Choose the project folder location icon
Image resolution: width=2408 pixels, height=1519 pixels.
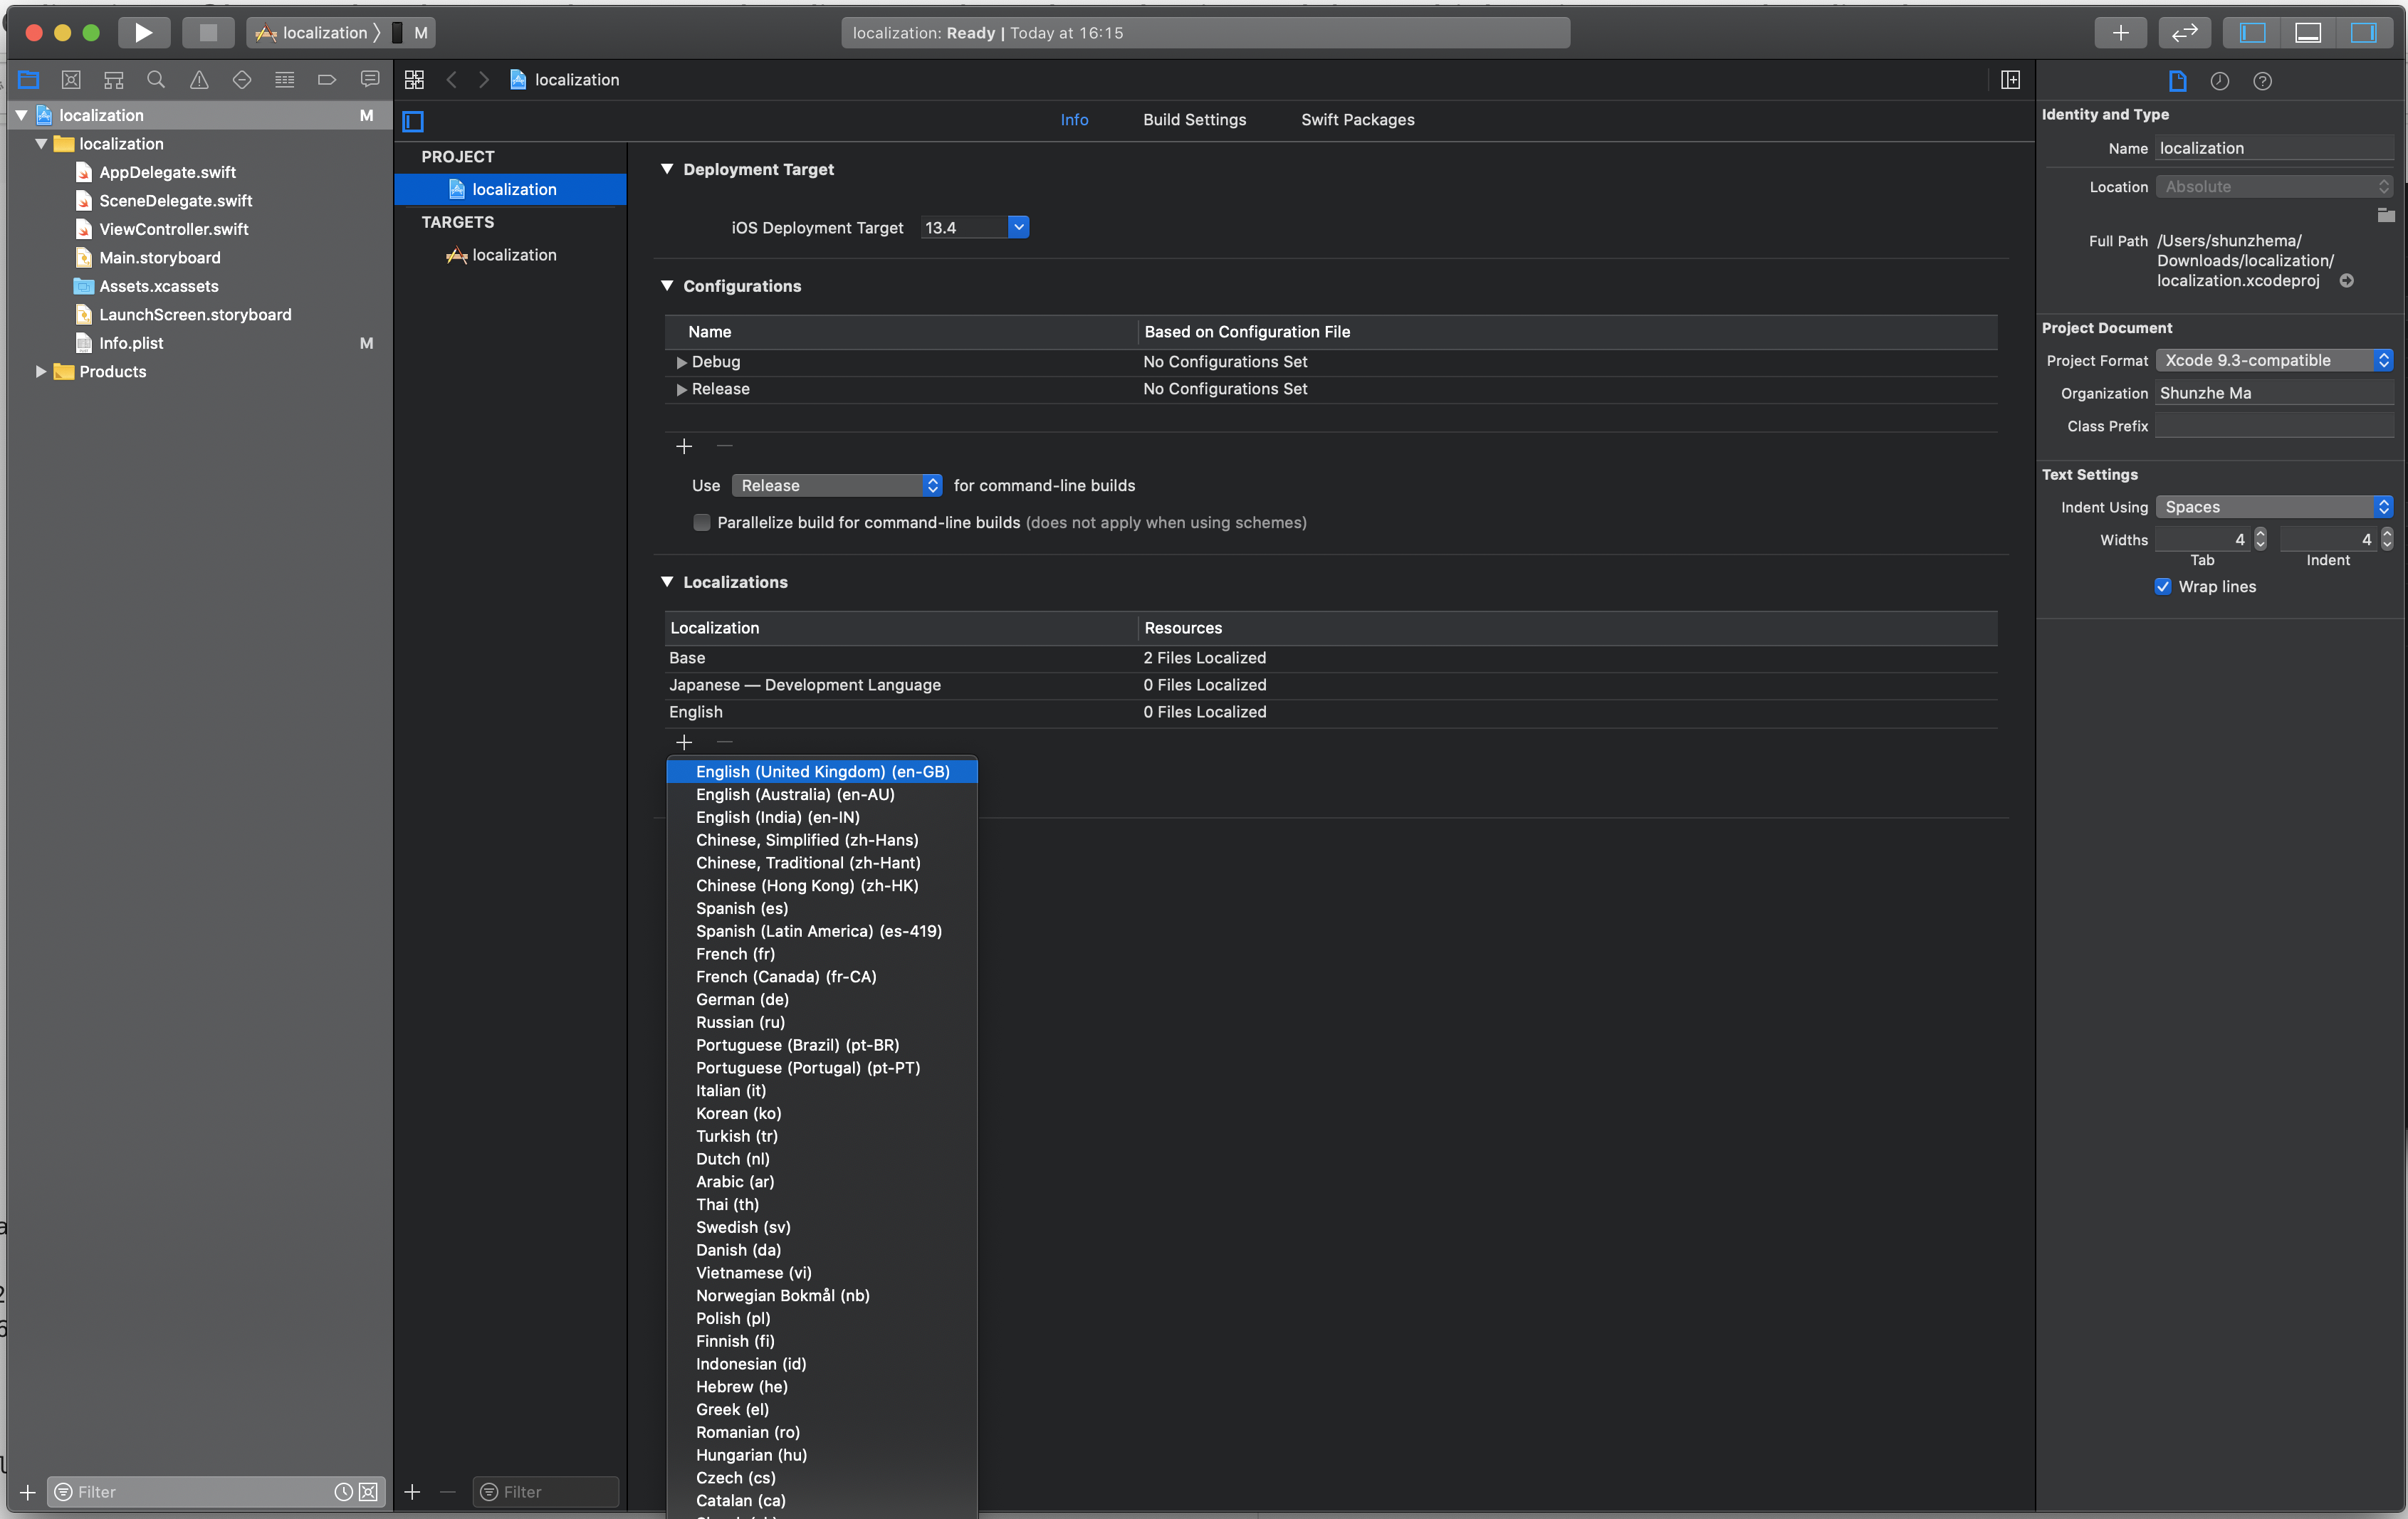[2386, 214]
